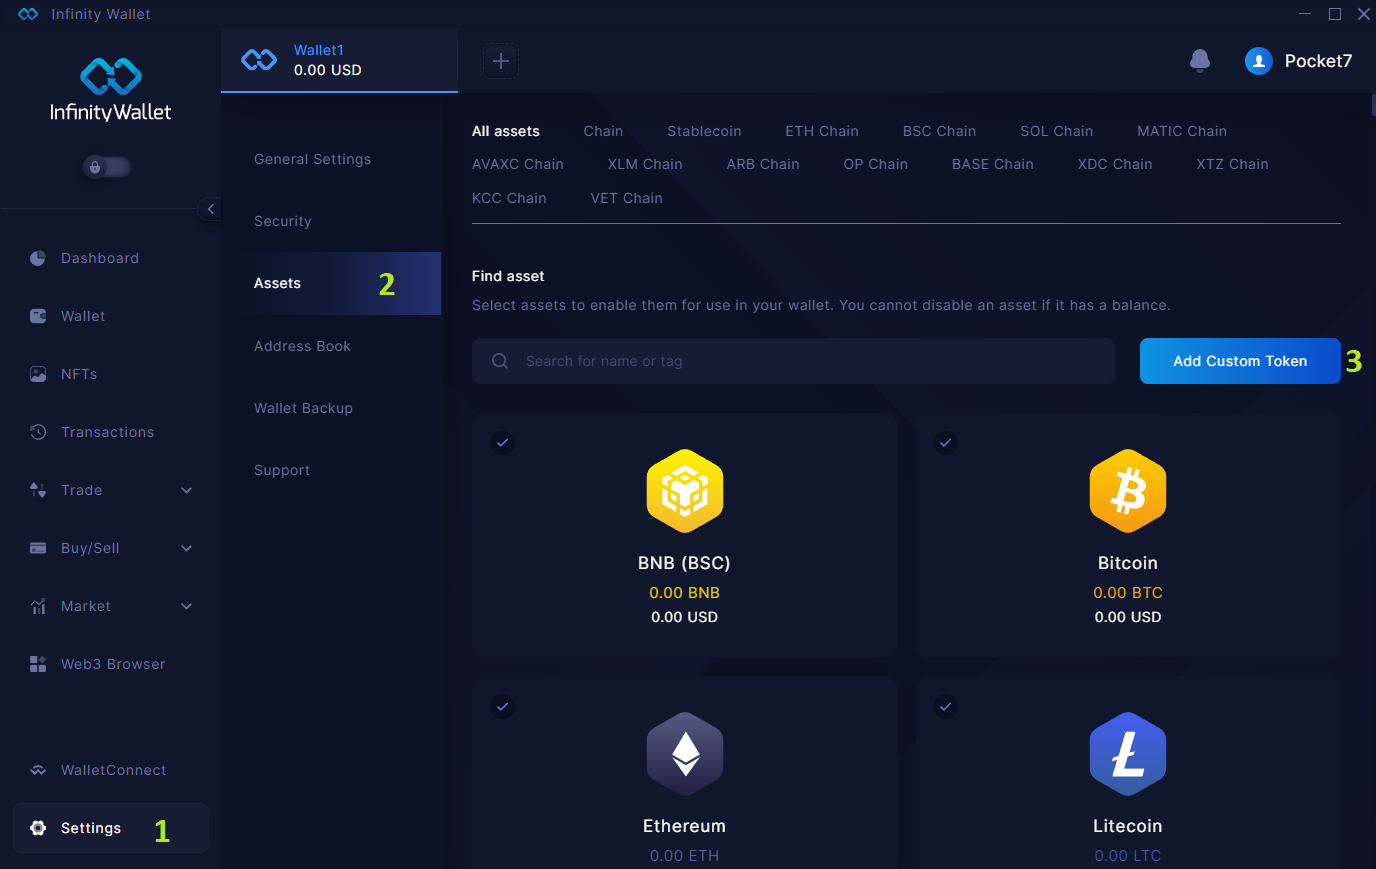
Task: Switch to the XDC Chain tab
Action: (x=1115, y=164)
